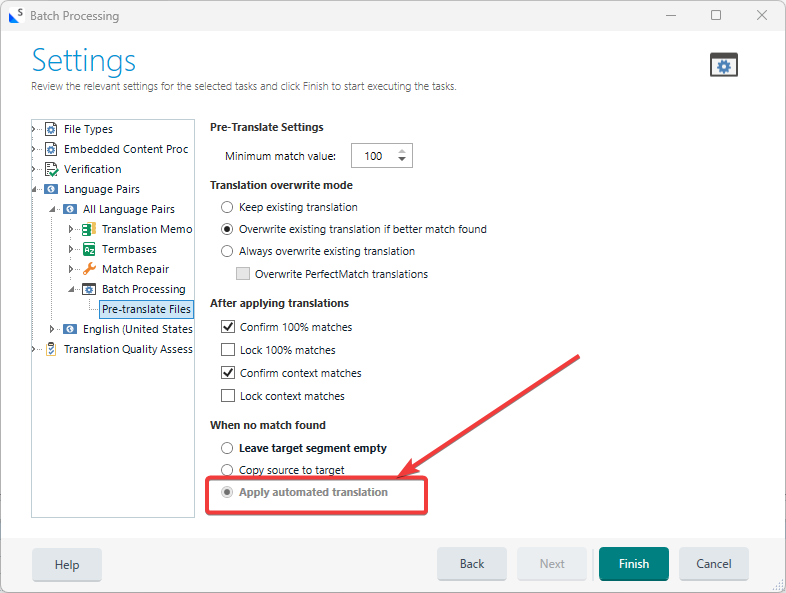Screen dimensions: 786x593
Task: Enable Lock context matches
Action: point(228,396)
